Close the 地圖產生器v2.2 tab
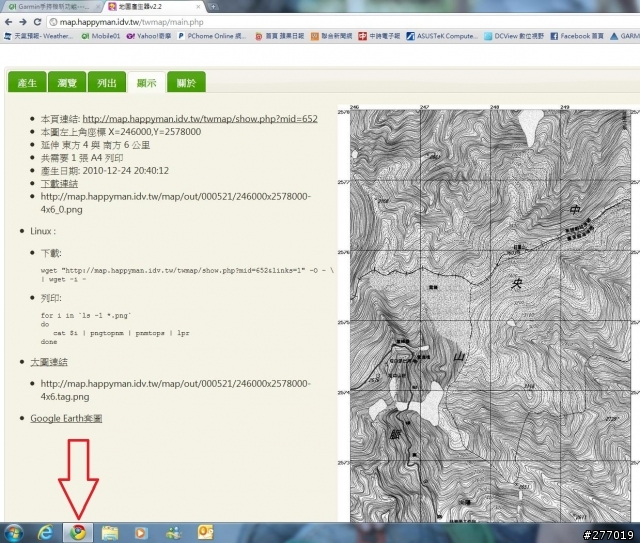This screenshot has width=640, height=543. (198, 7)
